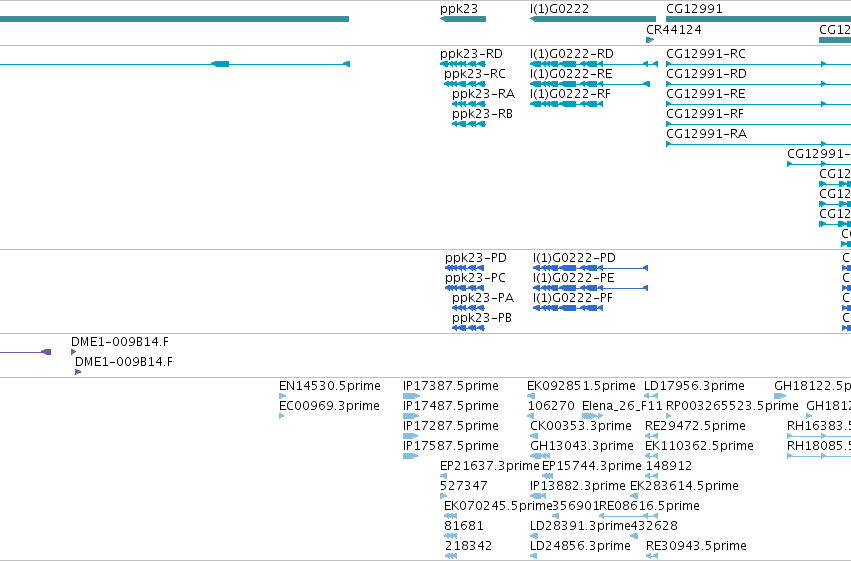Select protein ppk23-PC
The width and height of the screenshot is (851, 561).
[475, 278]
